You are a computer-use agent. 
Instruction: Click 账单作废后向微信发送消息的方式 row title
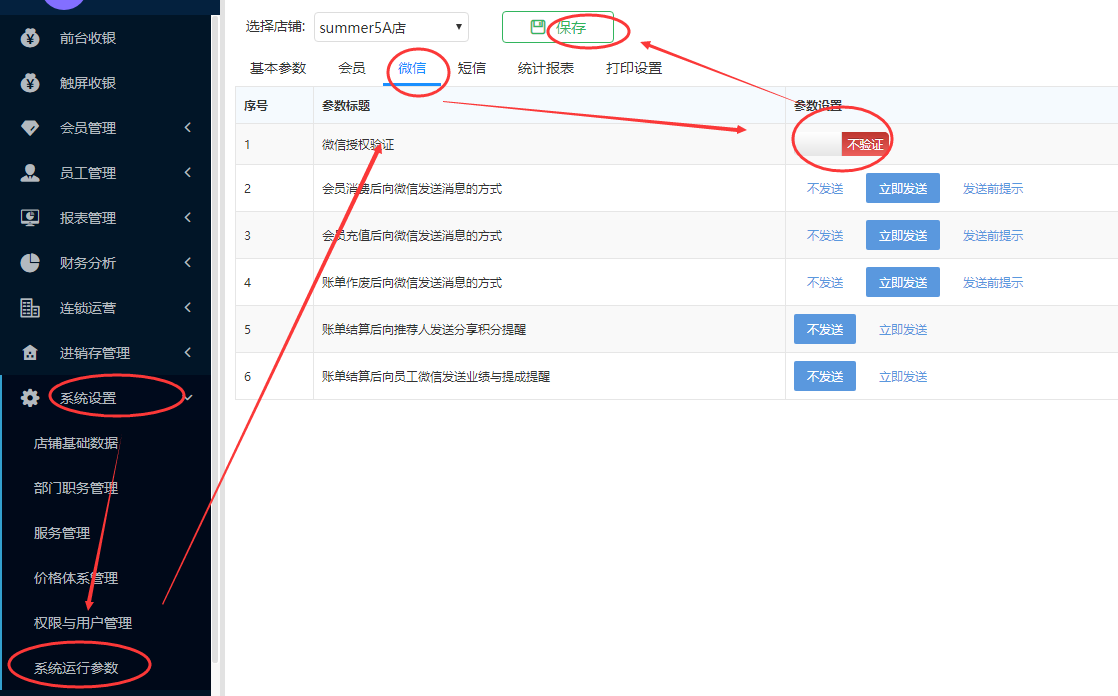411,282
